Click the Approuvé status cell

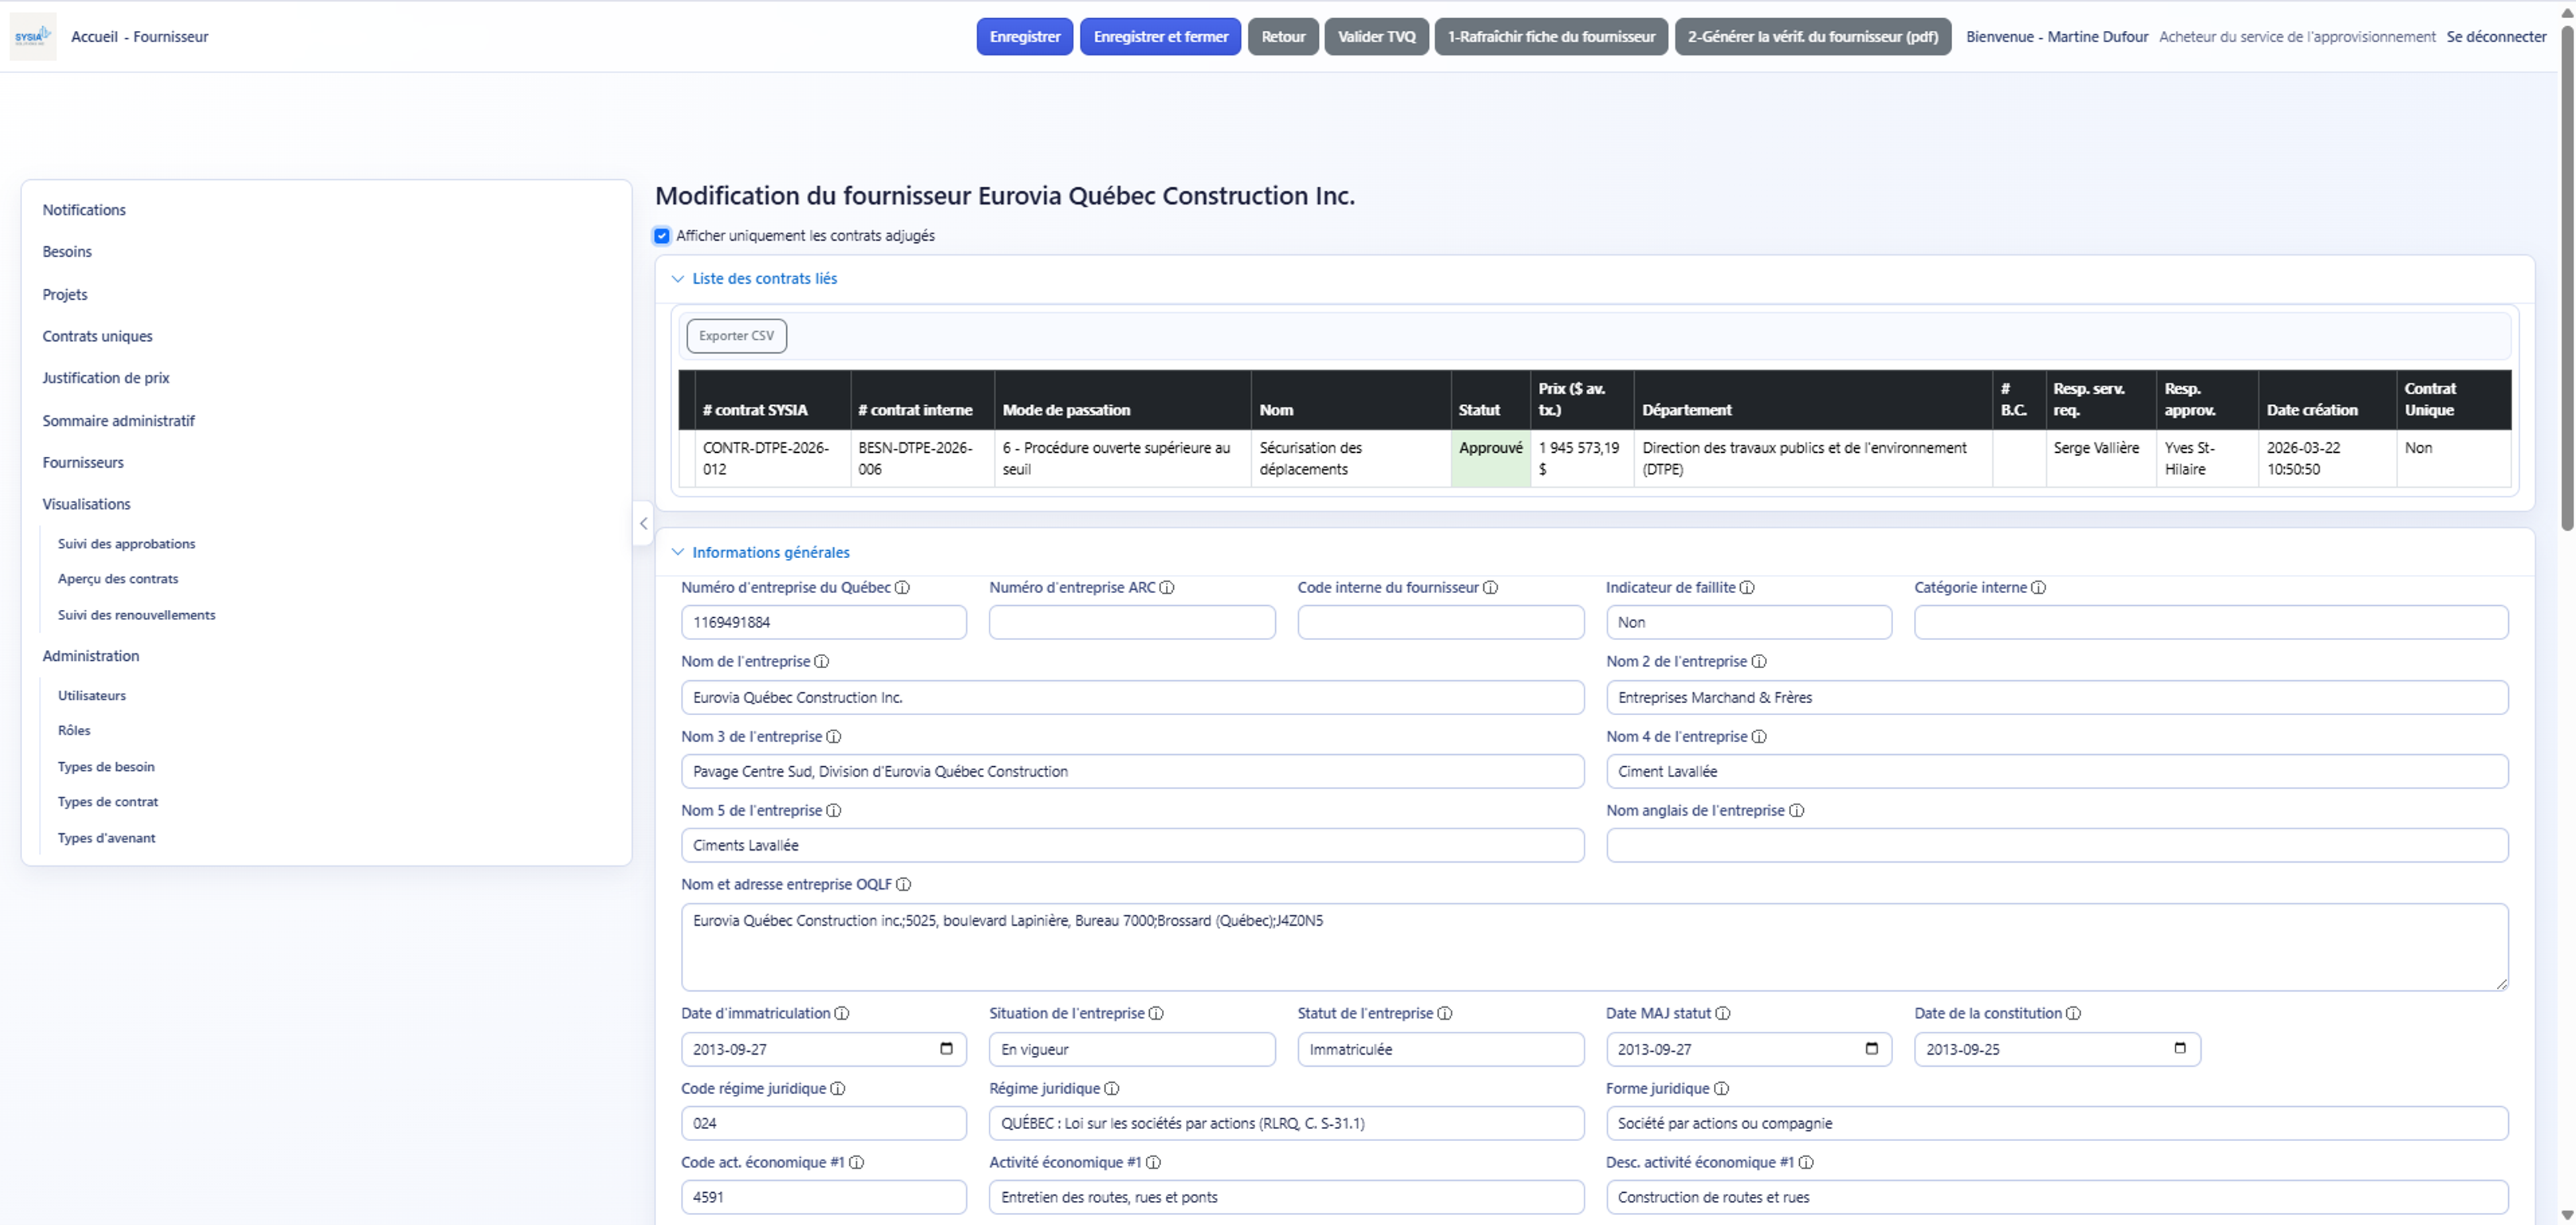(1490, 459)
